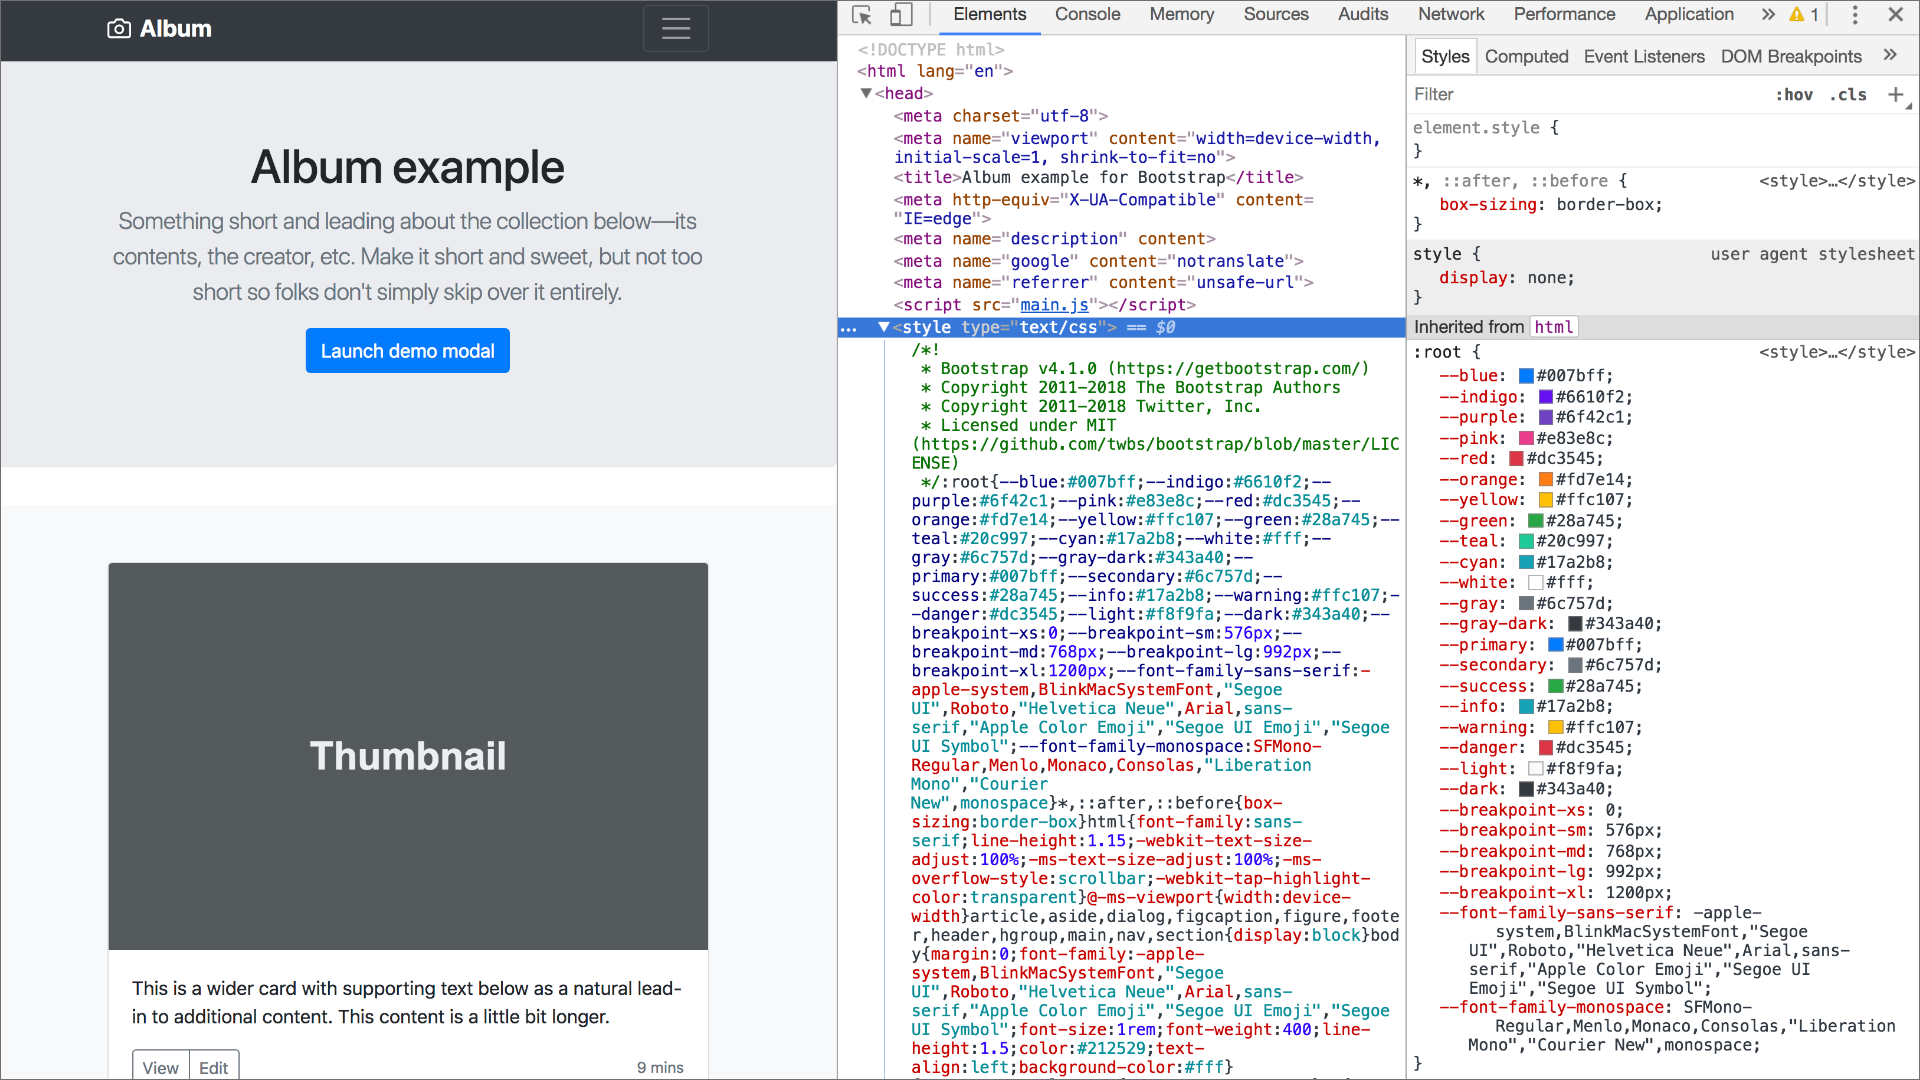Toggle the :hov element state option

pyautogui.click(x=1794, y=95)
